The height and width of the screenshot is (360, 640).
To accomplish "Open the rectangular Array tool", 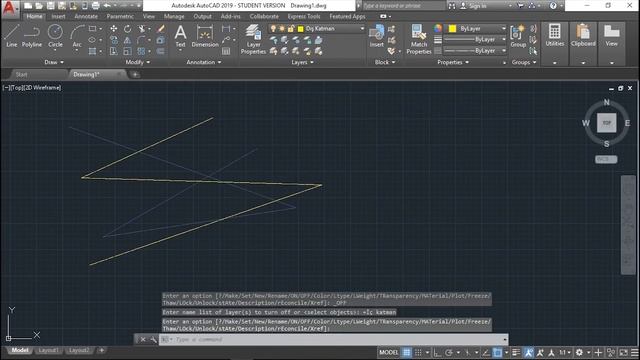I will pos(142,51).
